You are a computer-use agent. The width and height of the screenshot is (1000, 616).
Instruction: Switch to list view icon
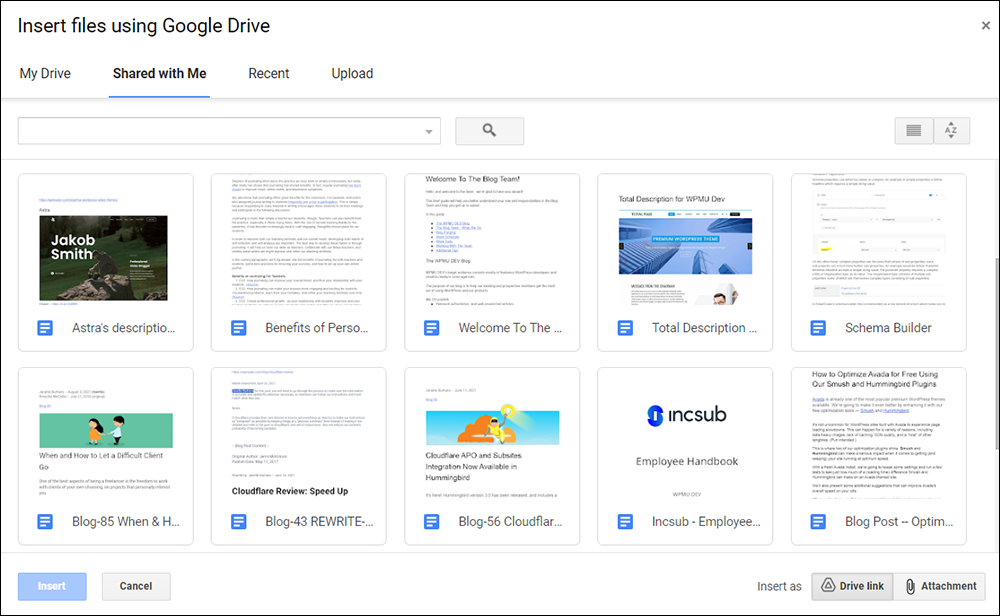tap(913, 131)
